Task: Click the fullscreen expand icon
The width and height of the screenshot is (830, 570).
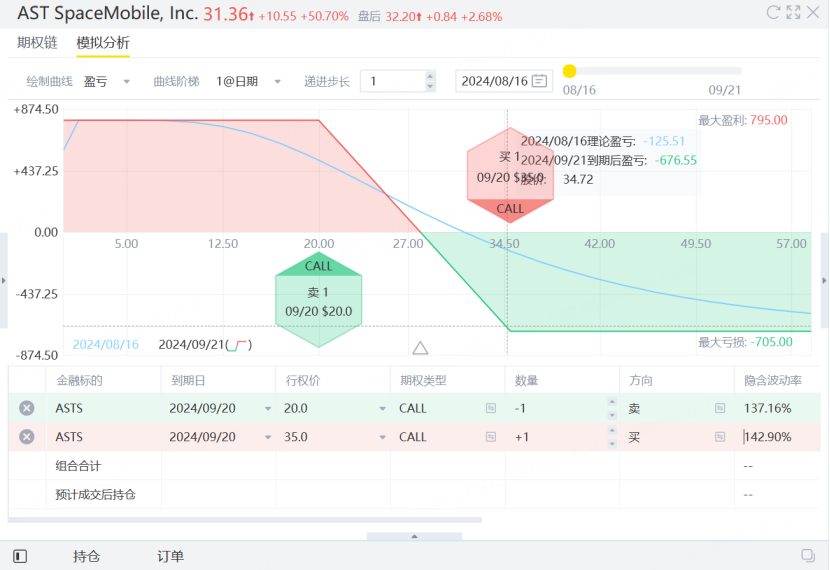Action: click(793, 13)
